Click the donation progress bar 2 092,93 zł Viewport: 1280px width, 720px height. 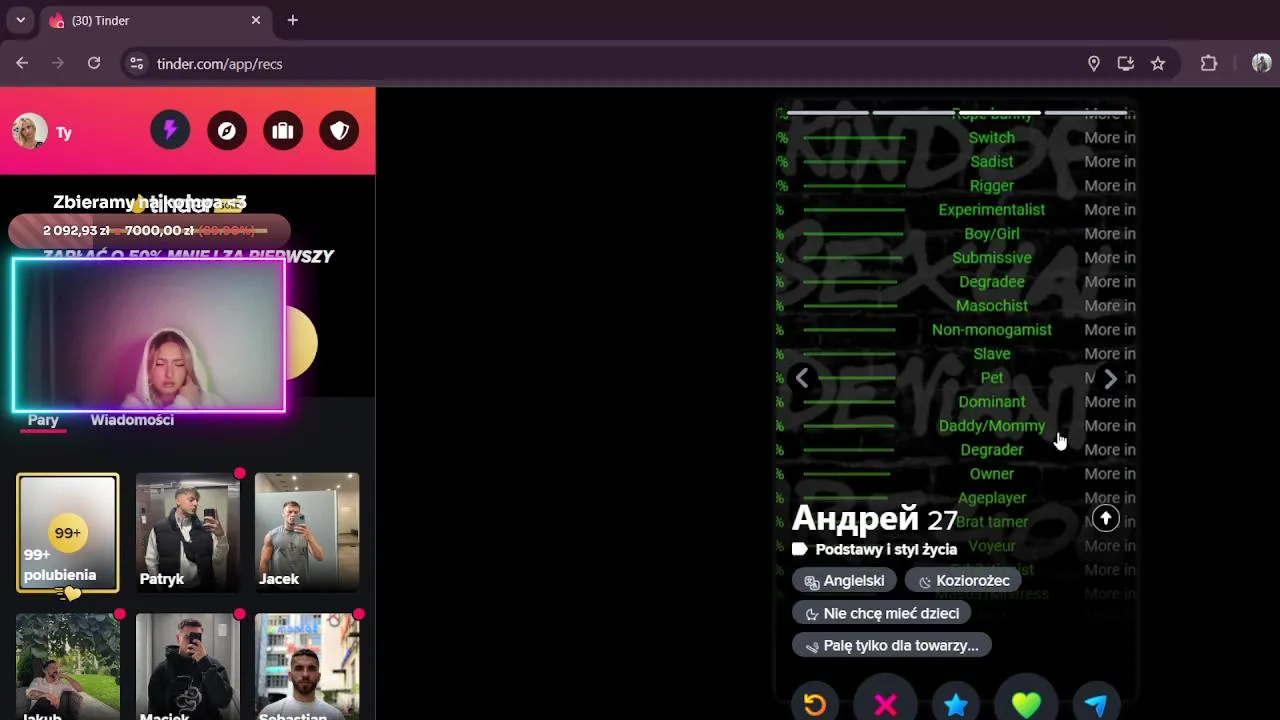(x=149, y=231)
